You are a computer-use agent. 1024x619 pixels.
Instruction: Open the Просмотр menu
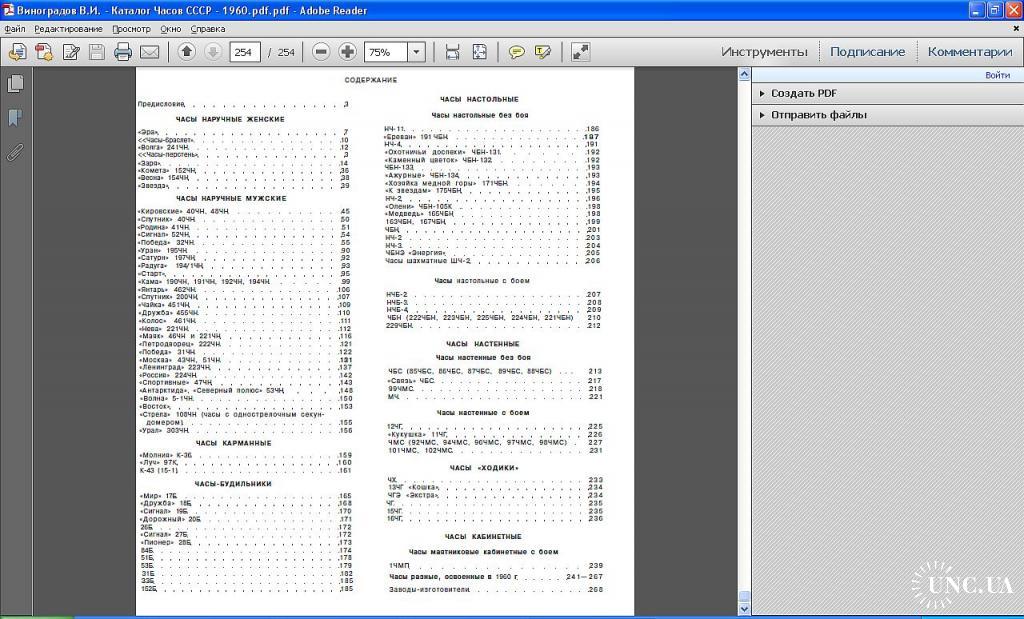coord(131,29)
